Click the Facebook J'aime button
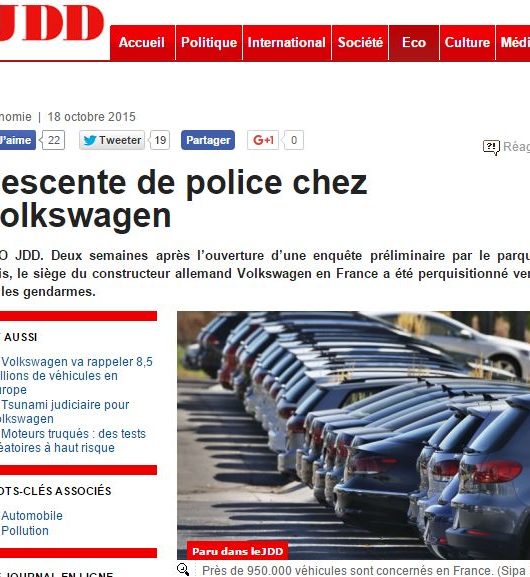 click(17, 140)
